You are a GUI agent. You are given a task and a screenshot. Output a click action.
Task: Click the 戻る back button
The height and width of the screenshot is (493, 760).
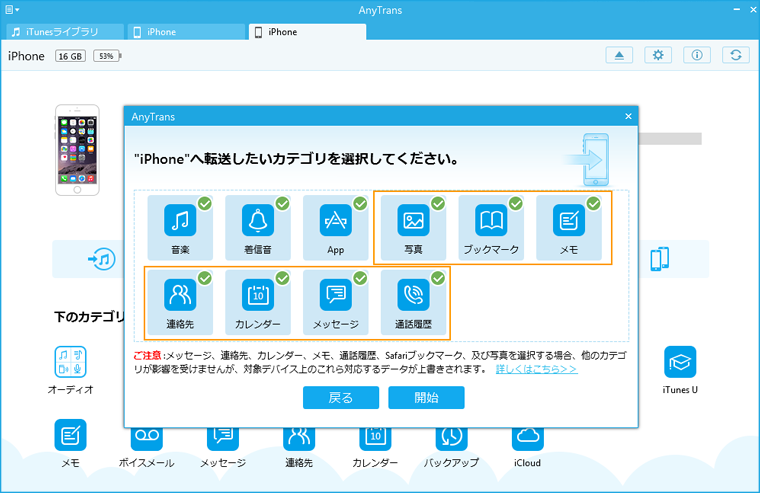pos(341,398)
